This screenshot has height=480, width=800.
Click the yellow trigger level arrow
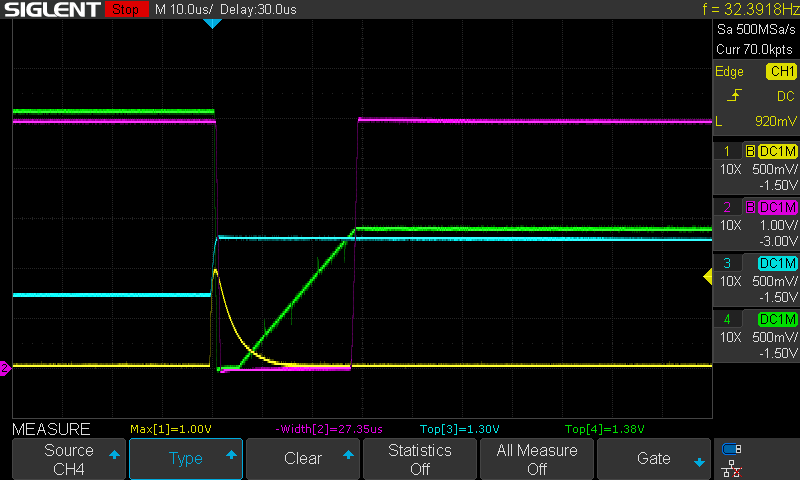tap(706, 278)
